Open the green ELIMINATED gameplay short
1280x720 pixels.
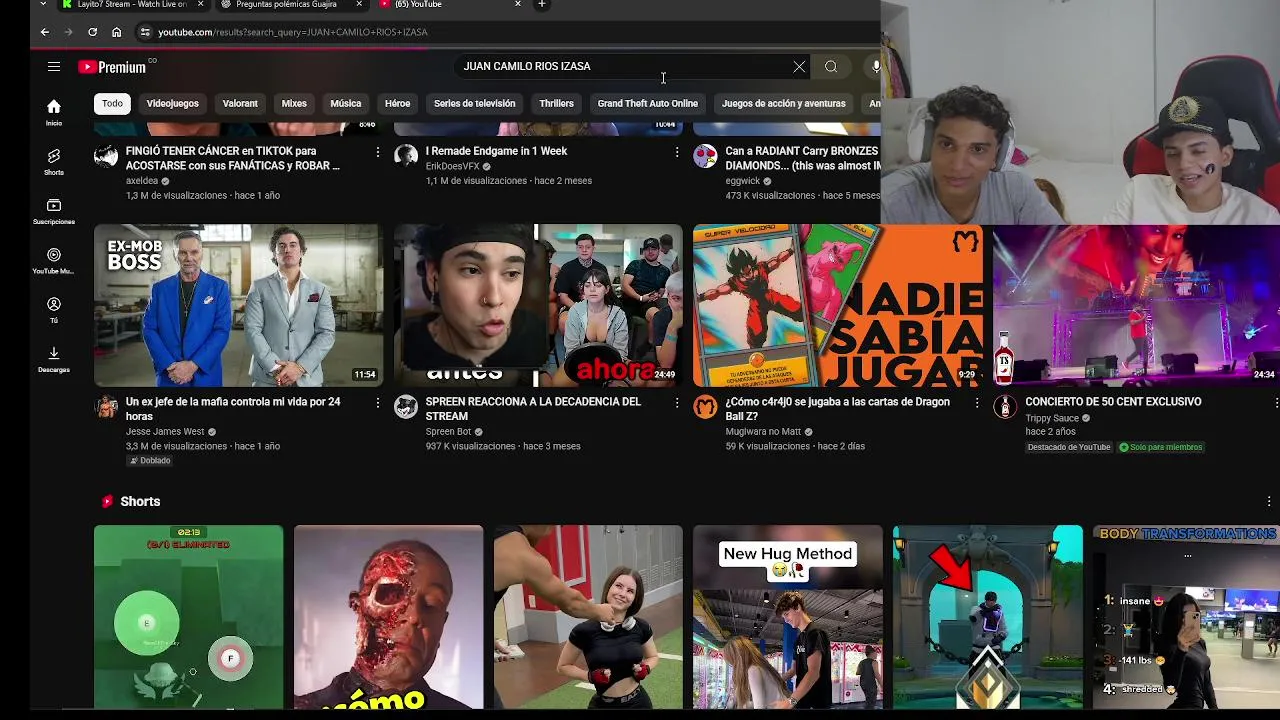coord(189,617)
